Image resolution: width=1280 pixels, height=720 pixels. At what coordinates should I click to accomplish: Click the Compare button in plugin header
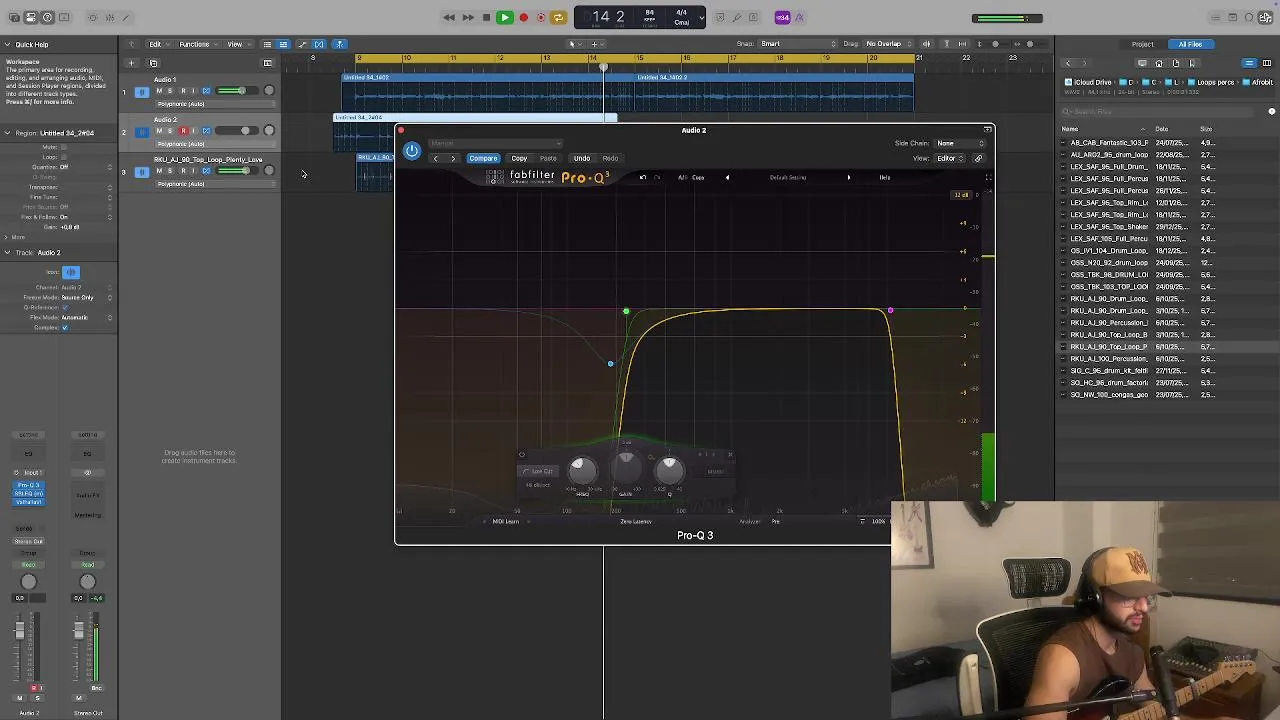tap(483, 158)
